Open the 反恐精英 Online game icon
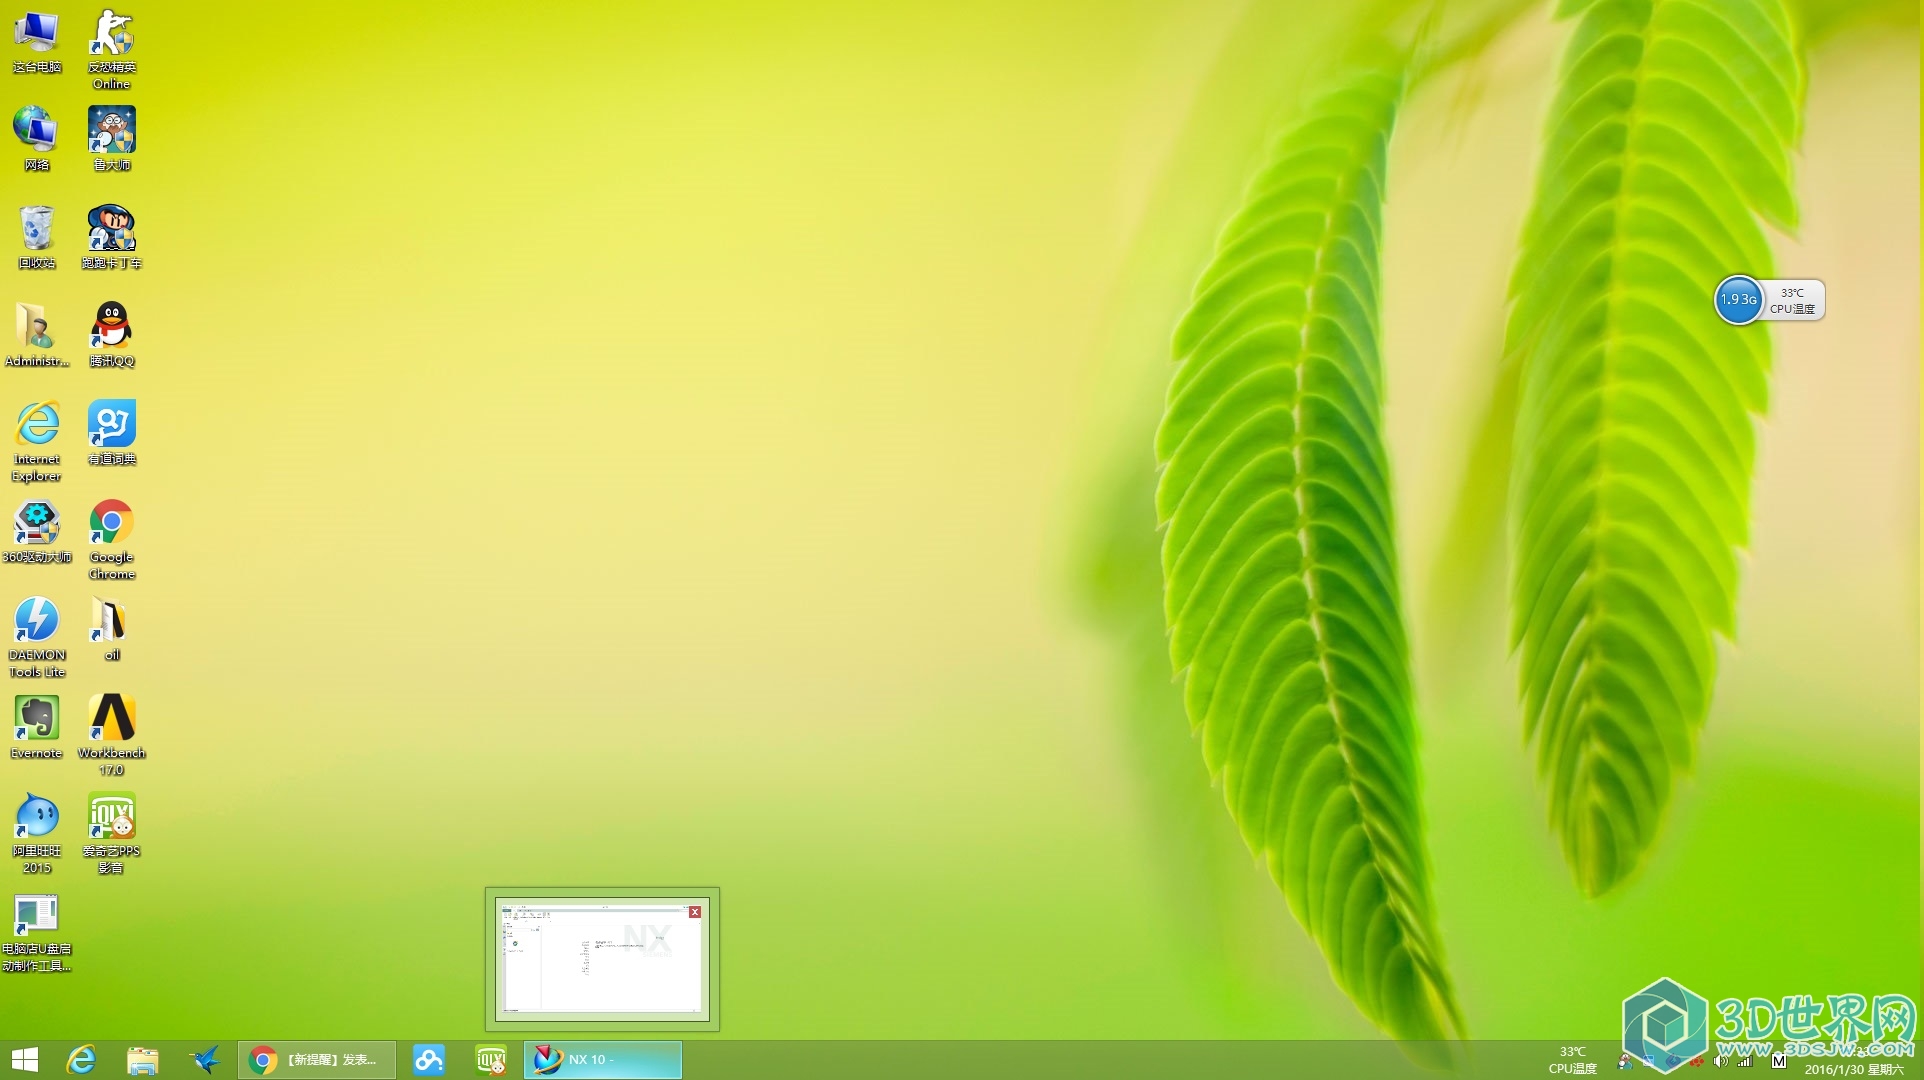The height and width of the screenshot is (1080, 1924). point(111,50)
